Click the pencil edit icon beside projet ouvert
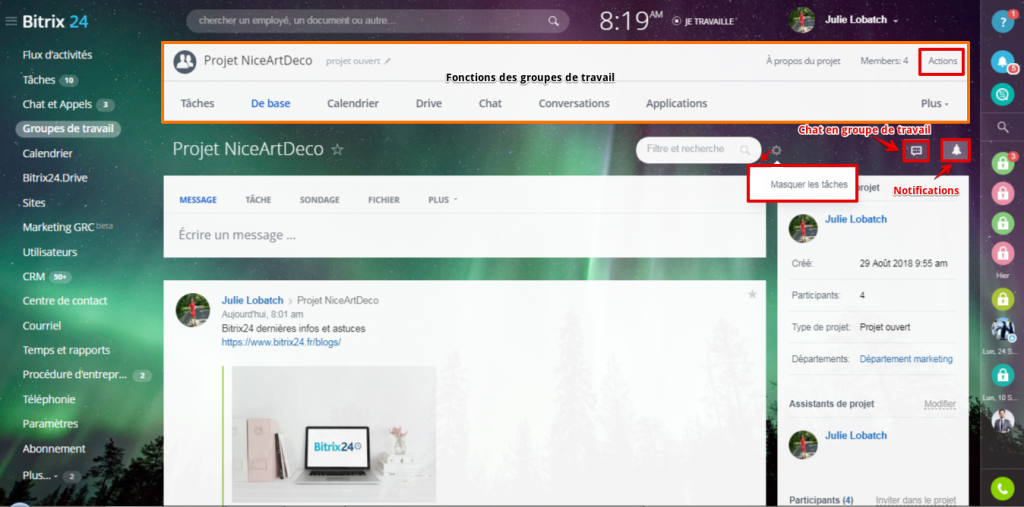This screenshot has width=1024, height=507. point(387,61)
